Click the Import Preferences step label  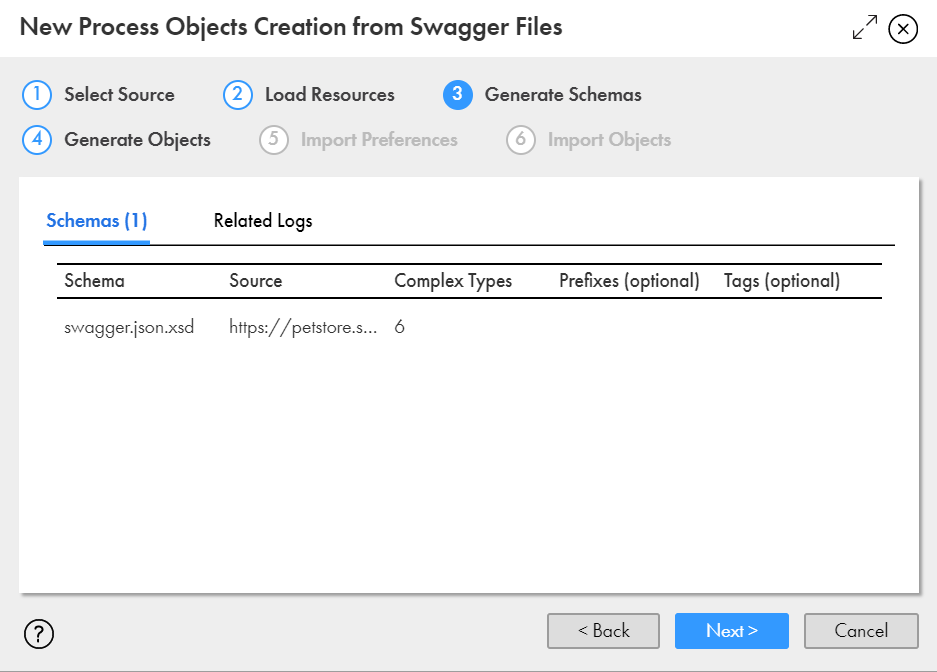pyautogui.click(x=379, y=140)
